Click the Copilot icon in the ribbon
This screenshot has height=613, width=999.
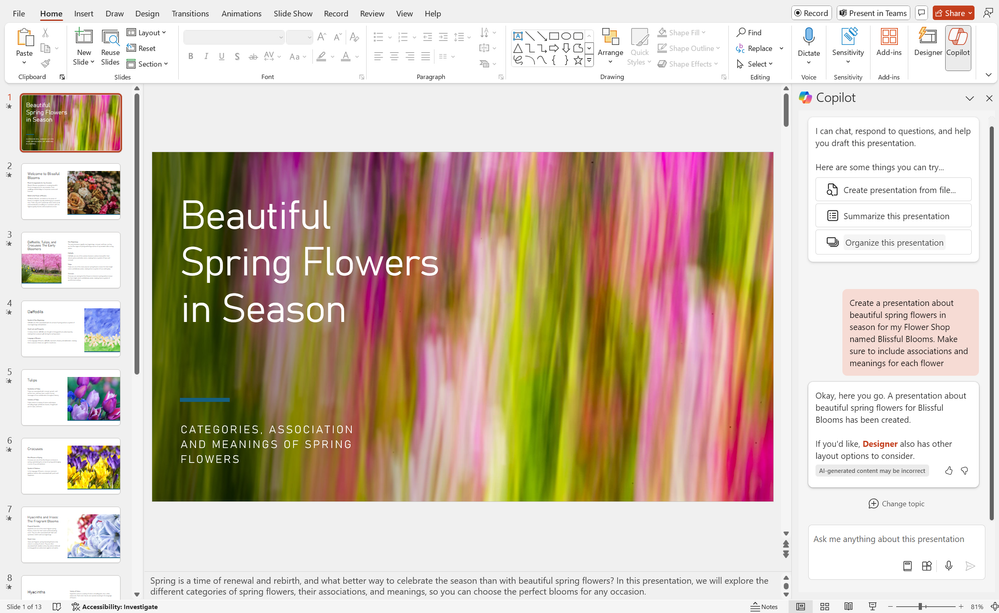point(957,44)
